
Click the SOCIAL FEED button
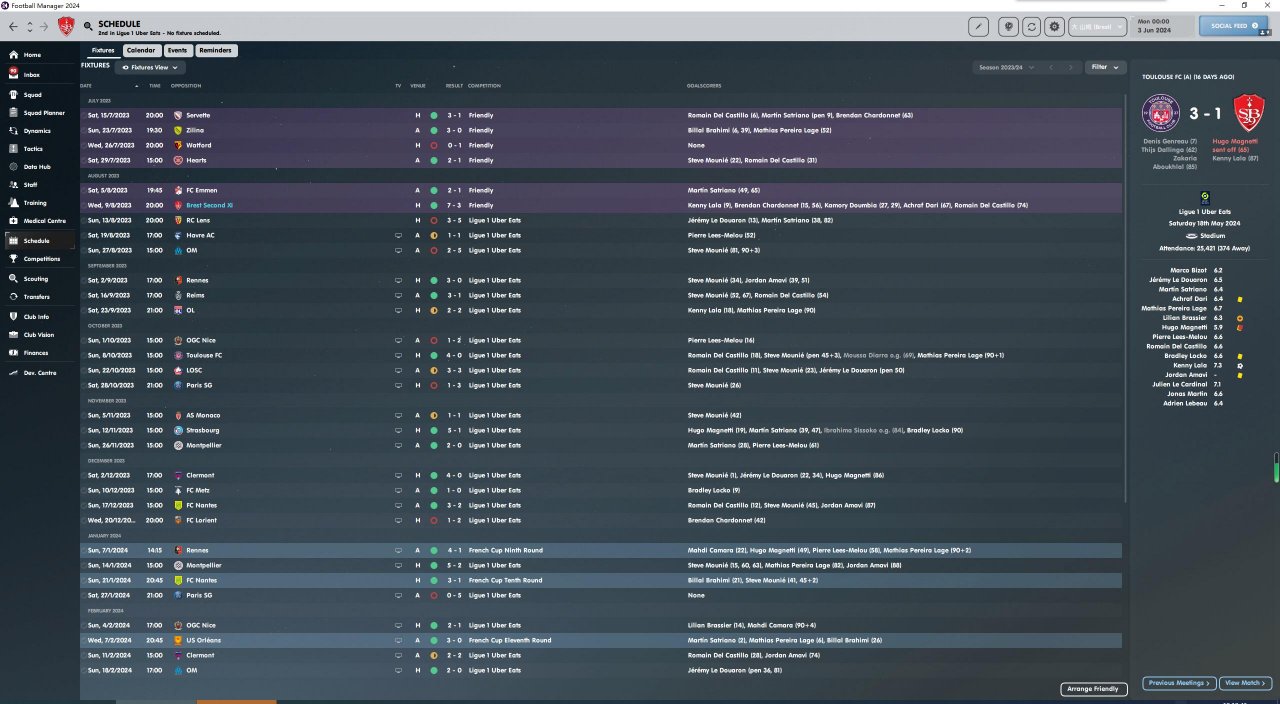(1233, 26)
